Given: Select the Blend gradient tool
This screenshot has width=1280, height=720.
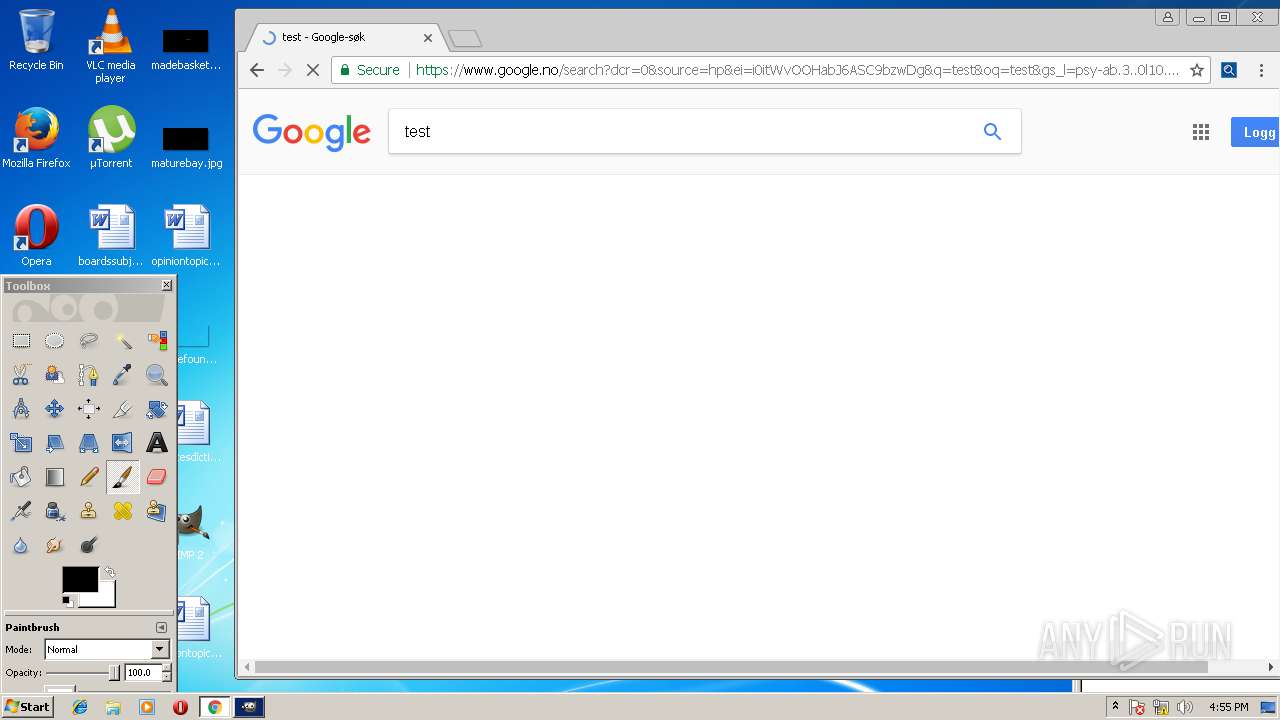Looking at the screenshot, I should click(x=55, y=477).
